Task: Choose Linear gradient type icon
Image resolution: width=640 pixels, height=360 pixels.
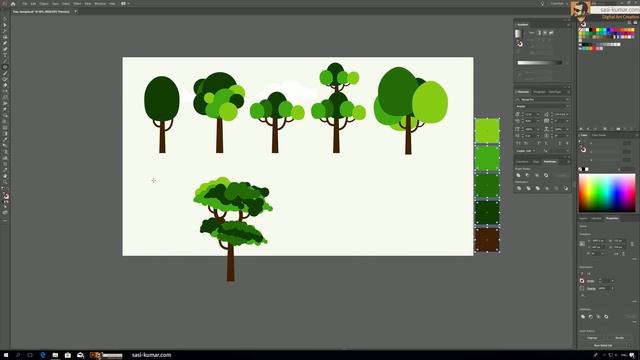Action: pos(539,33)
